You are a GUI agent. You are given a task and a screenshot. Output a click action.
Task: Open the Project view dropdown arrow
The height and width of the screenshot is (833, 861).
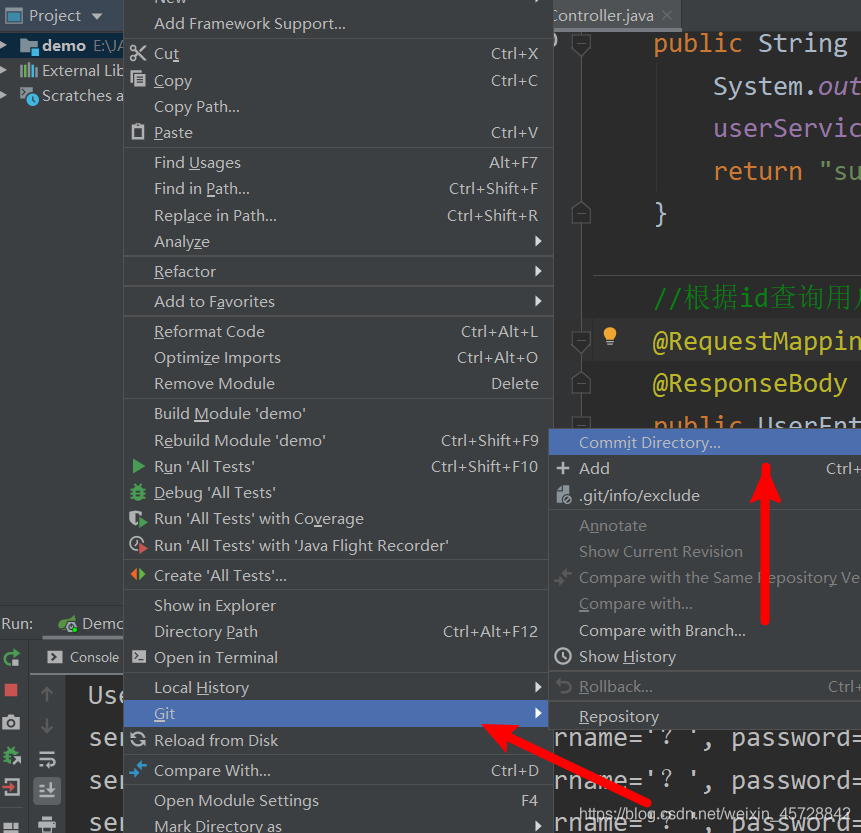(x=97, y=16)
